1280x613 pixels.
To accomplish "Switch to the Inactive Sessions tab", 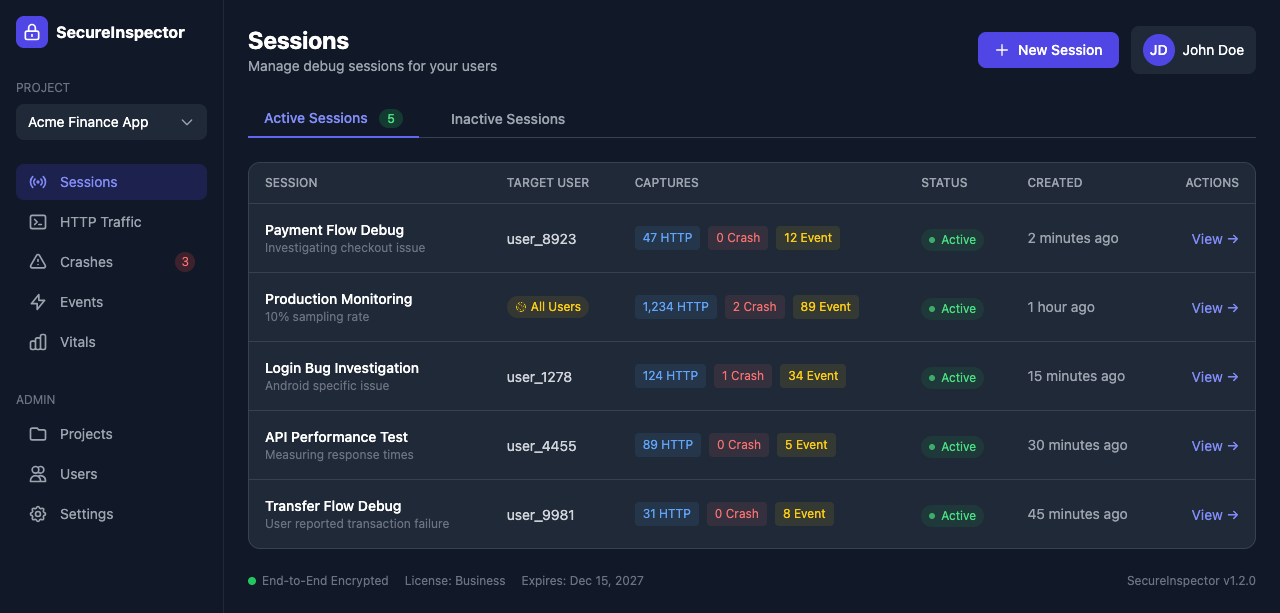I will coord(508,119).
